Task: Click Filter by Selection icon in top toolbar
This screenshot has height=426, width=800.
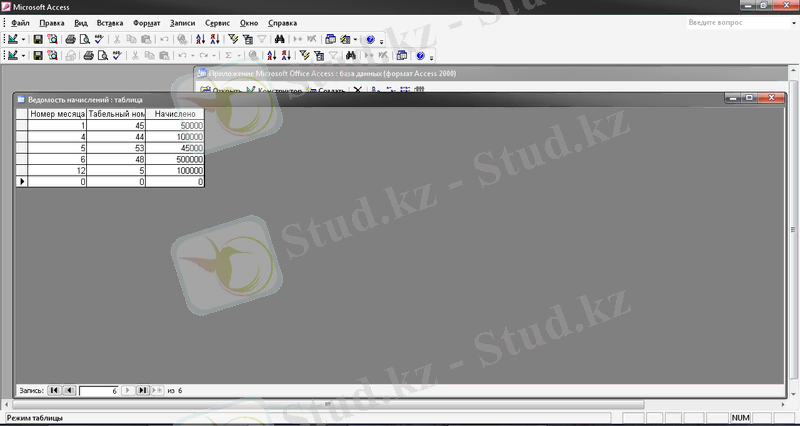Action: tap(233, 39)
